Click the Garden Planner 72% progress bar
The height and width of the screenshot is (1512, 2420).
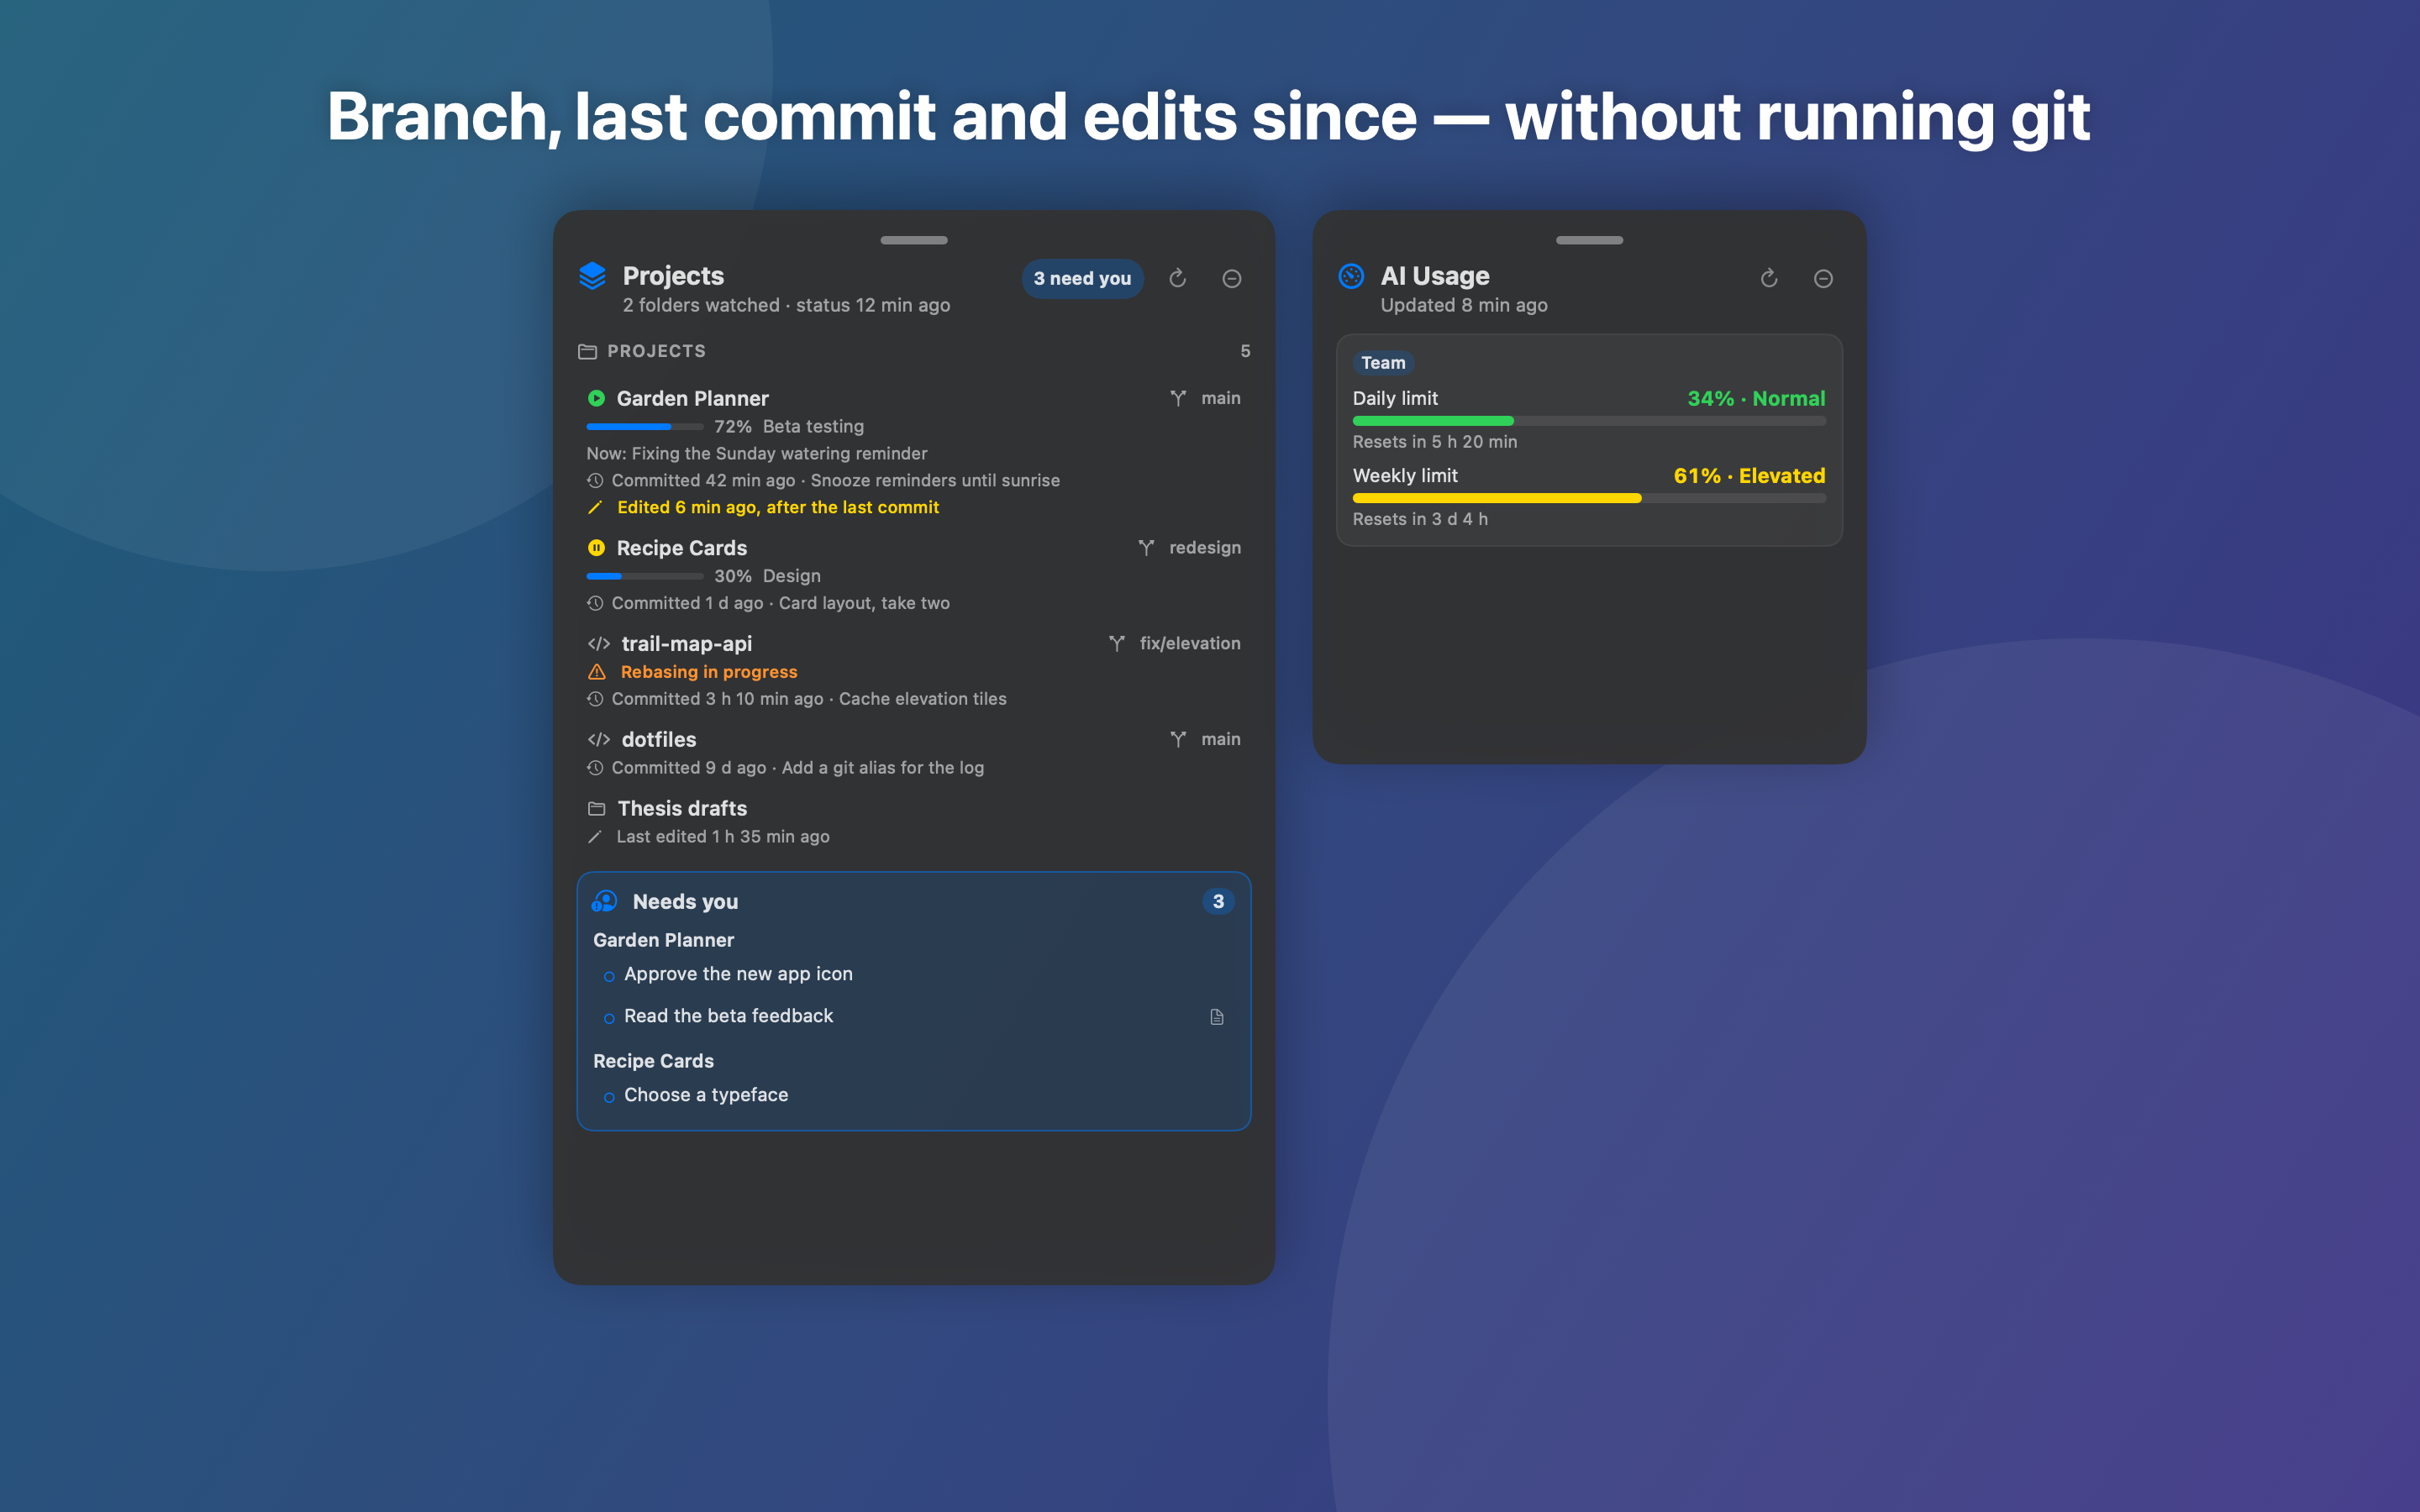(x=645, y=427)
